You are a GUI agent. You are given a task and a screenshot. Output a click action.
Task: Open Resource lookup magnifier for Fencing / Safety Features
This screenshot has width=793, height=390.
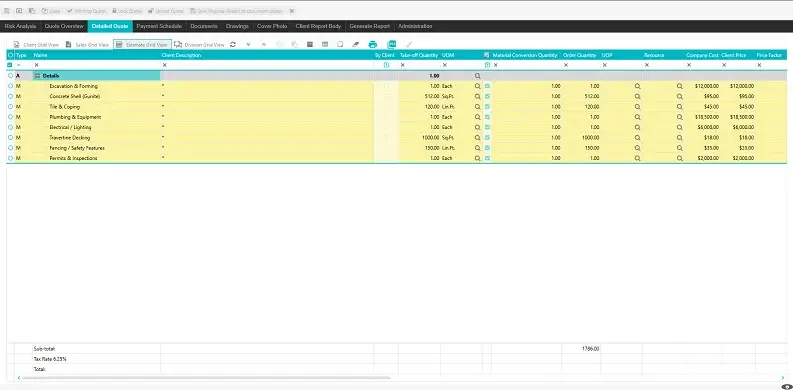click(x=680, y=148)
